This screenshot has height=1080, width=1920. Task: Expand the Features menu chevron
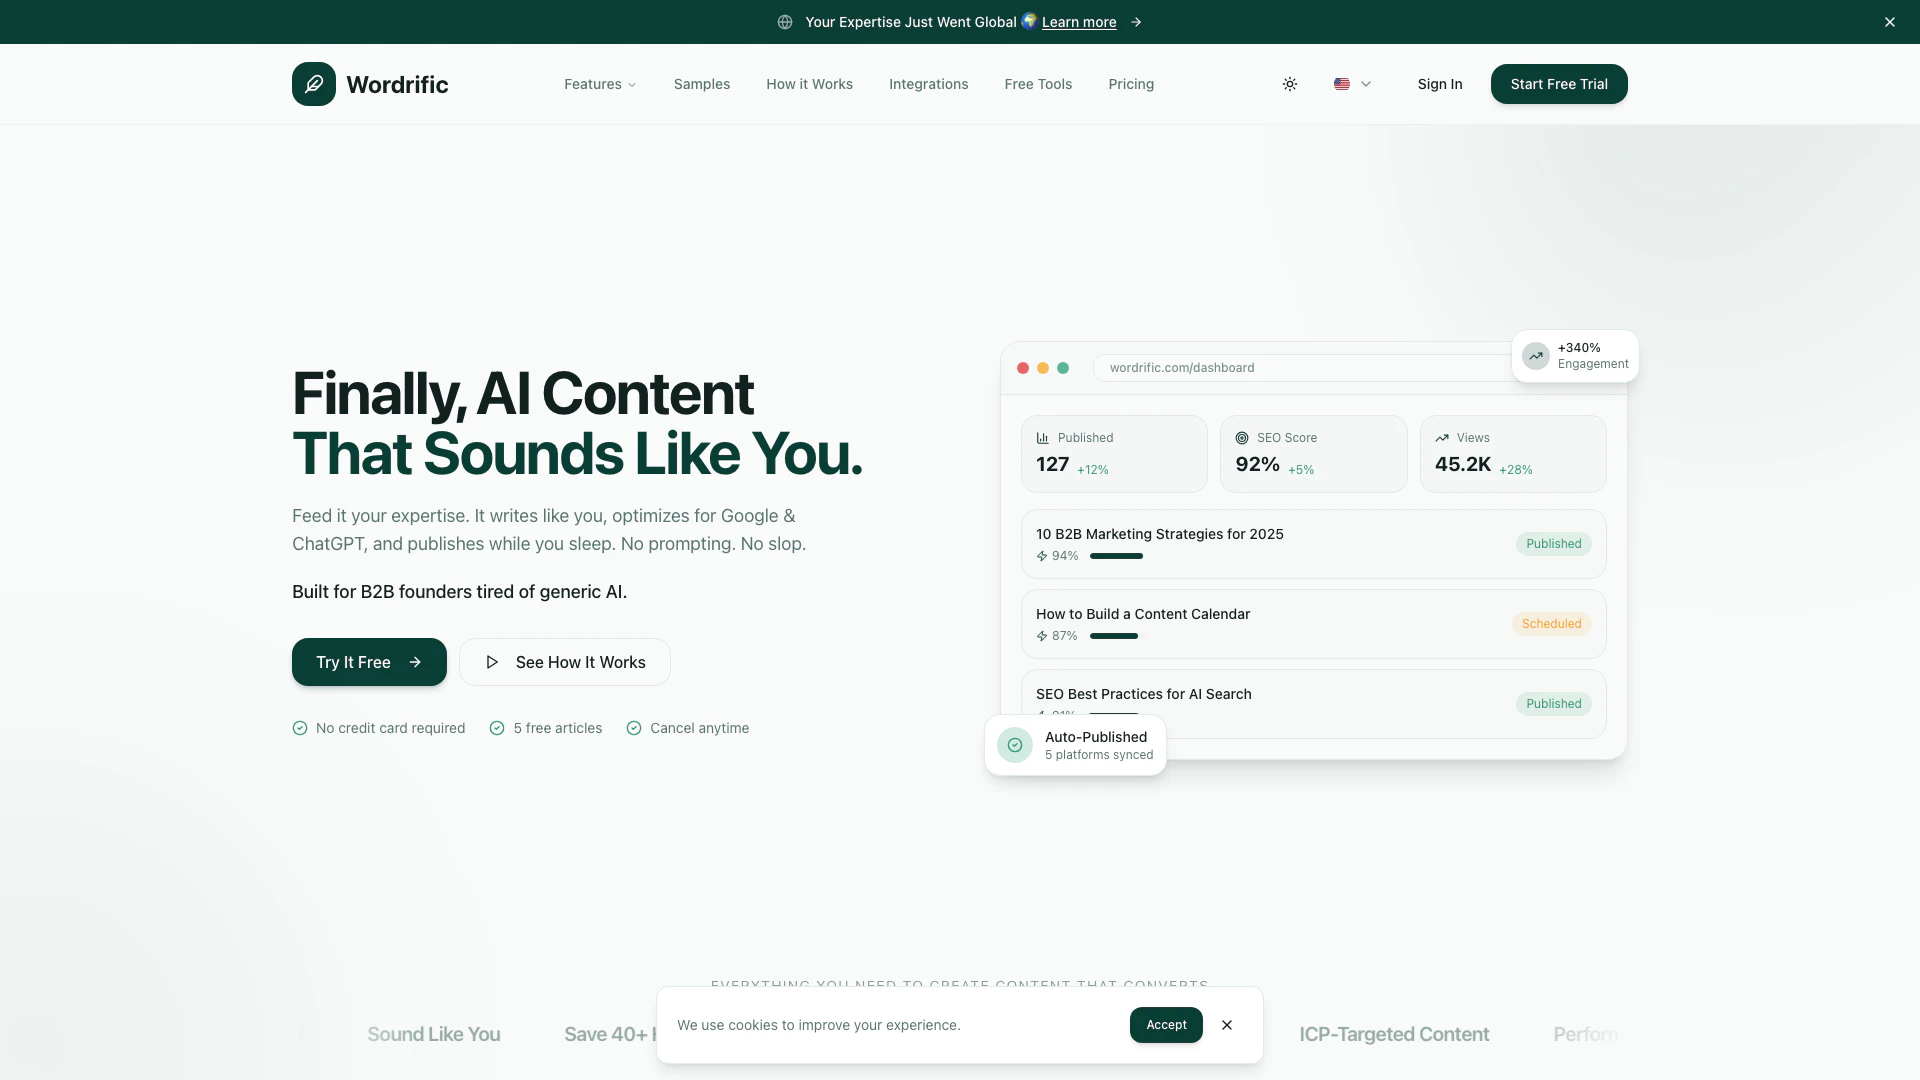click(632, 85)
